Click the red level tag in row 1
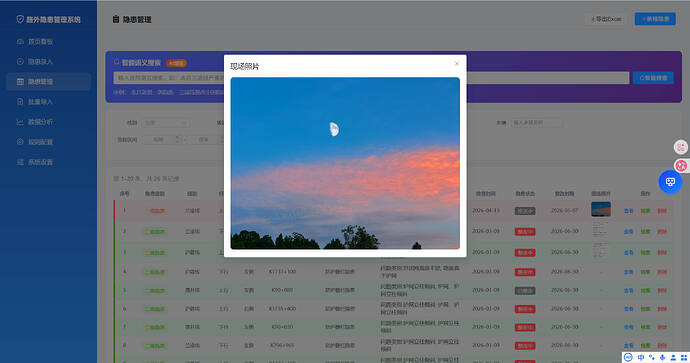690x363 pixels. pyautogui.click(x=155, y=211)
